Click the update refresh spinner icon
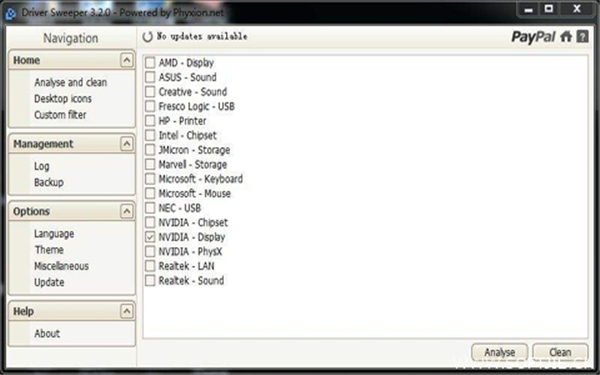Image resolution: width=600 pixels, height=375 pixels. [147, 37]
